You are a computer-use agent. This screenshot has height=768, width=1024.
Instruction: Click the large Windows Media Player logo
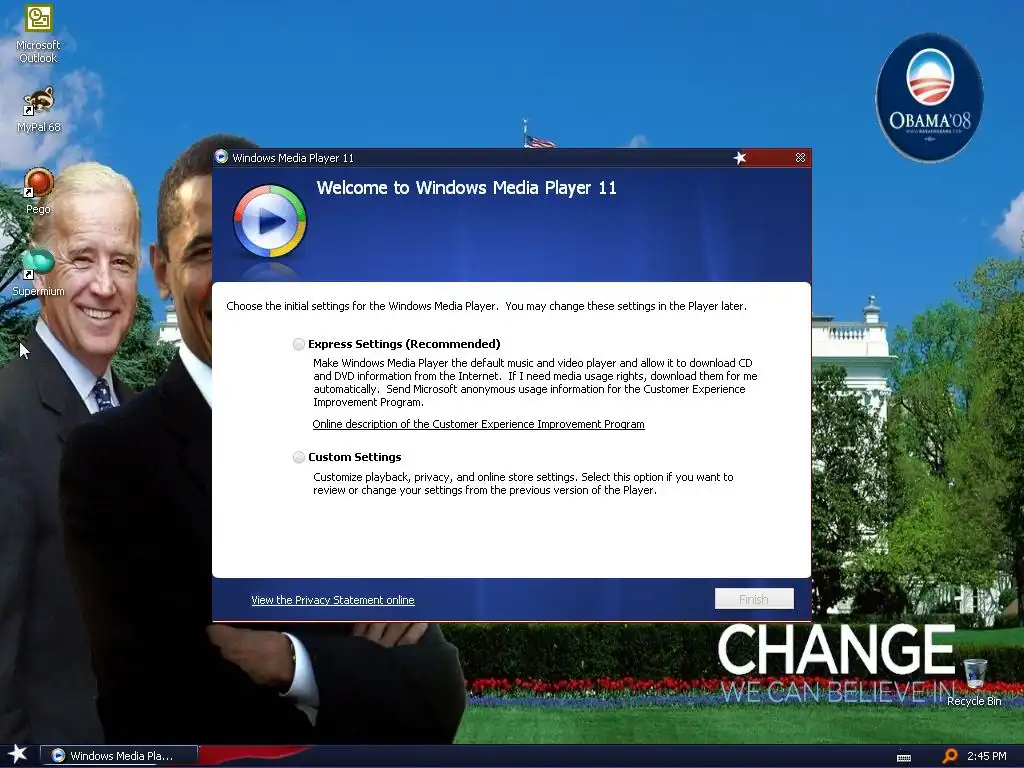[x=270, y=221]
